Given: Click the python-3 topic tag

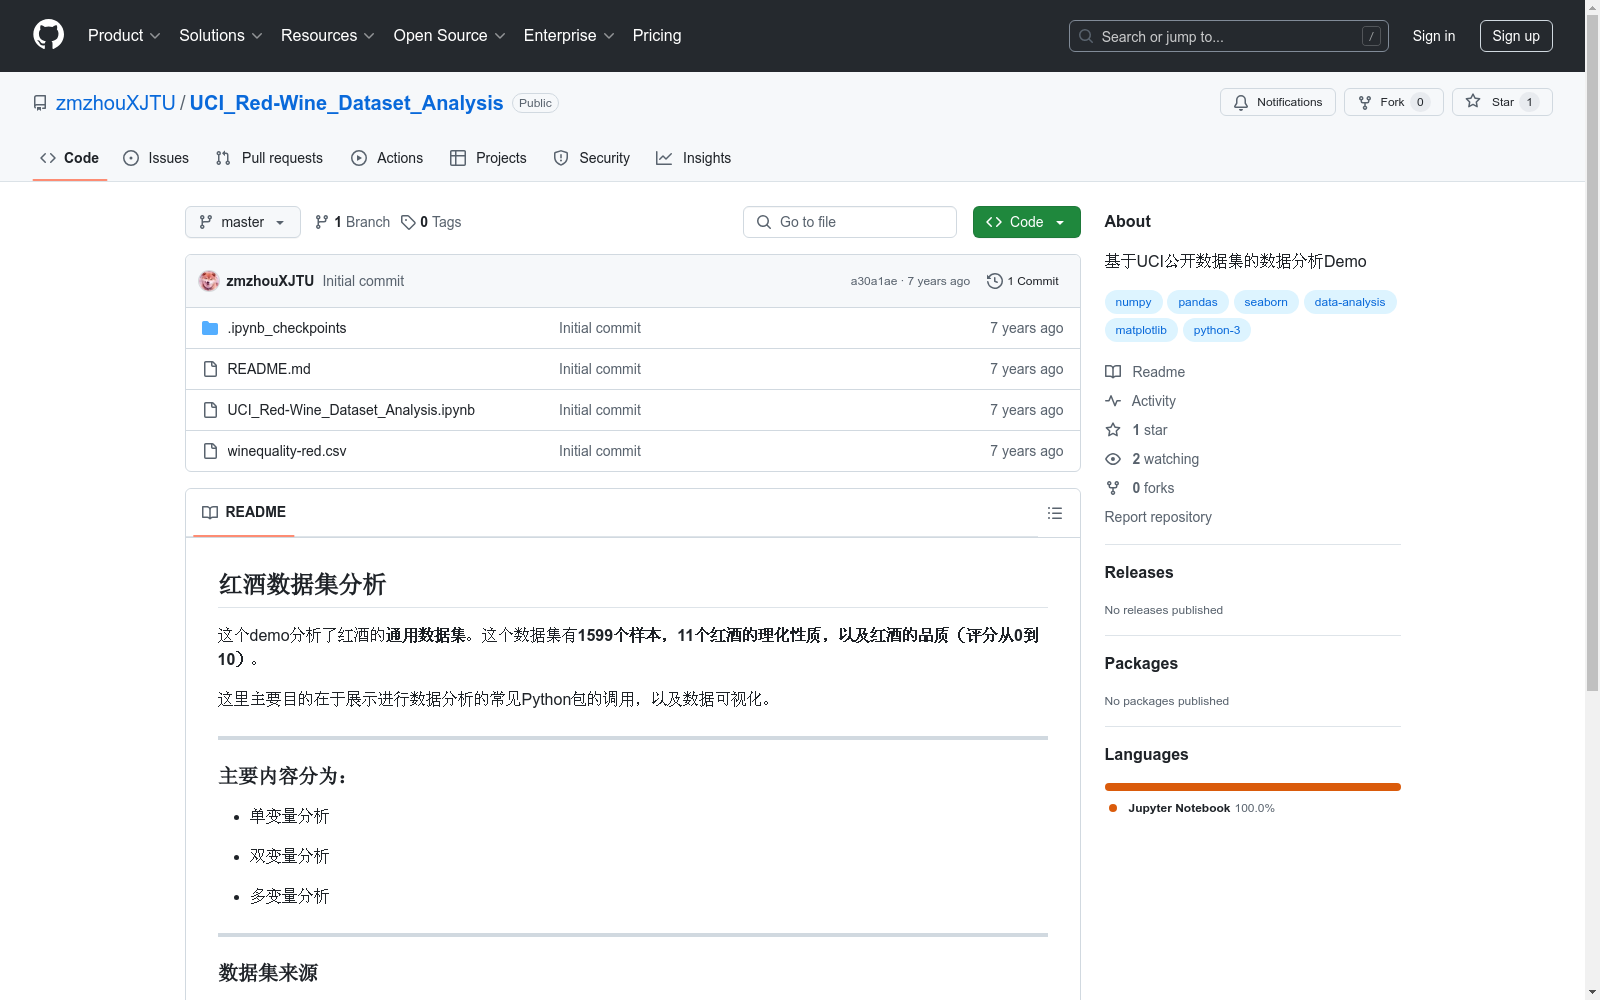Looking at the screenshot, I should [1217, 330].
